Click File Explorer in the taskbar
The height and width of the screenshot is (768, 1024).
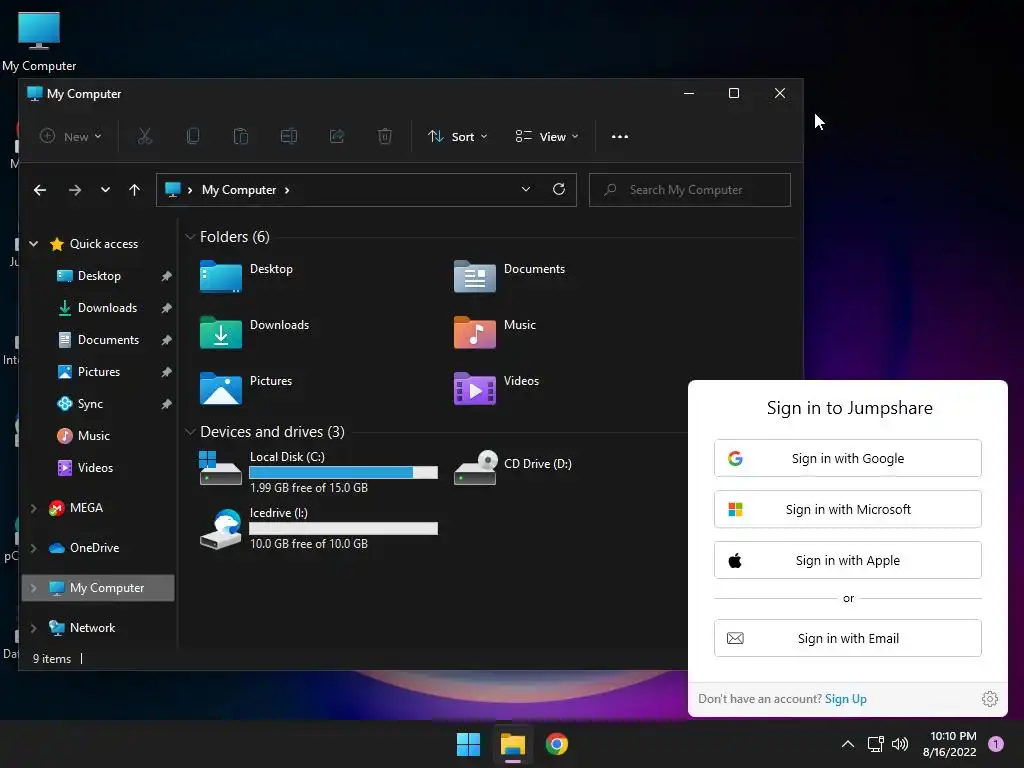click(513, 744)
